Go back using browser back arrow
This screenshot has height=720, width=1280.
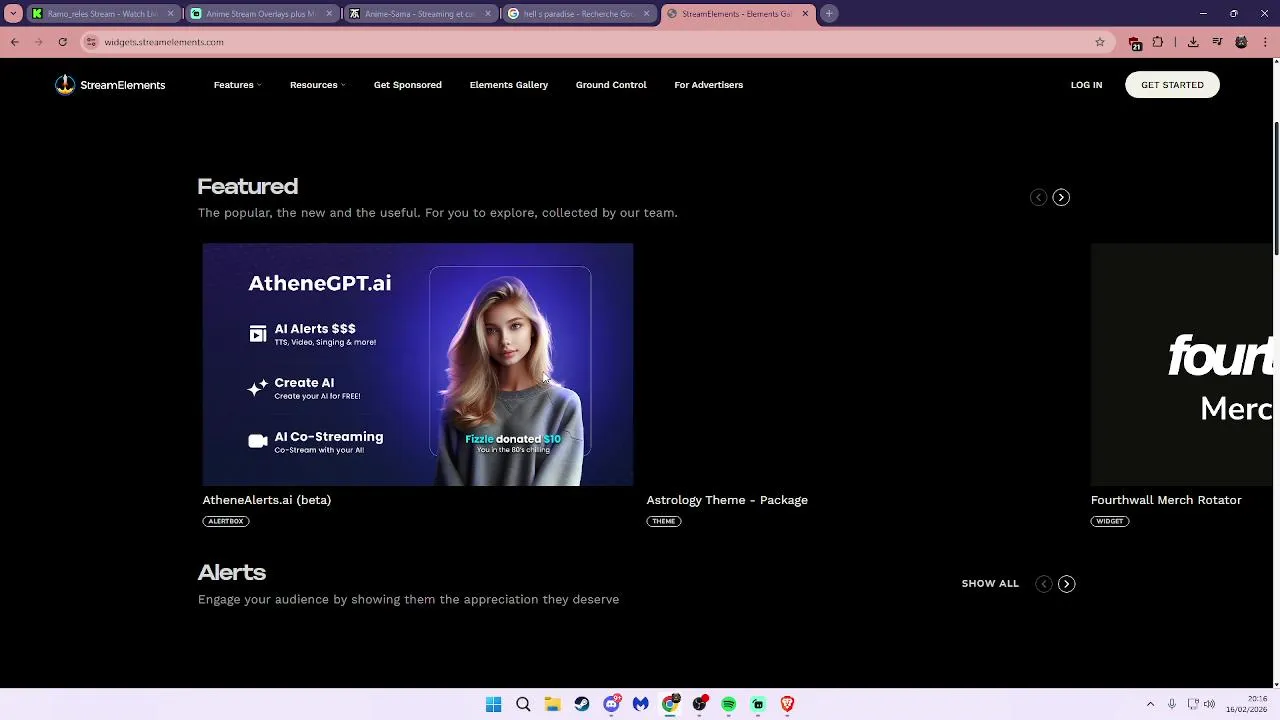[14, 42]
